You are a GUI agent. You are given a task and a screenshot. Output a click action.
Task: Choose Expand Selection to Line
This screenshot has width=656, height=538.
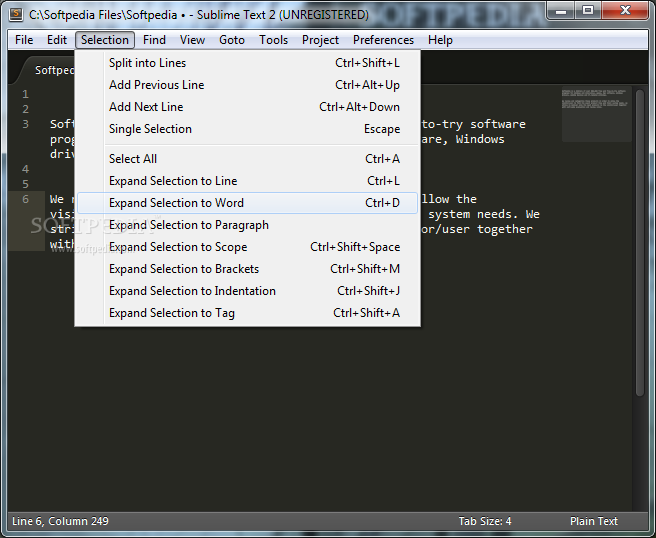coord(247,181)
